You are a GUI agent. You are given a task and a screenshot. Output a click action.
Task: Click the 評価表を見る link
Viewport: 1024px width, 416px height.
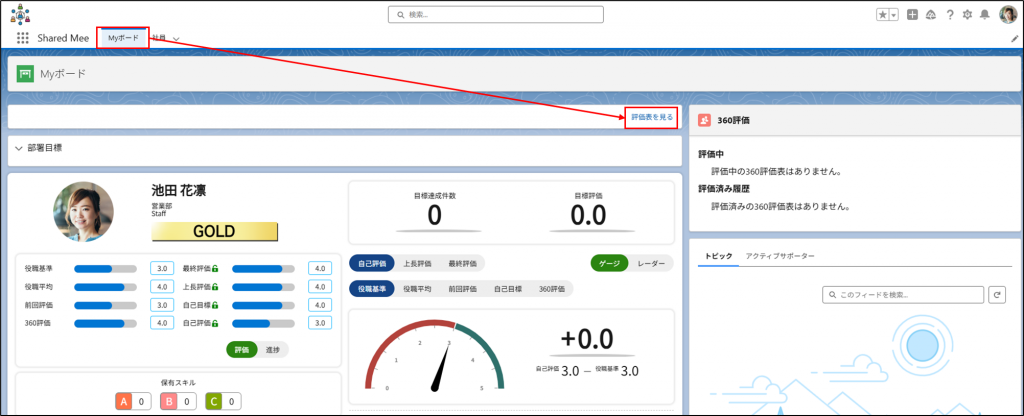coord(652,118)
